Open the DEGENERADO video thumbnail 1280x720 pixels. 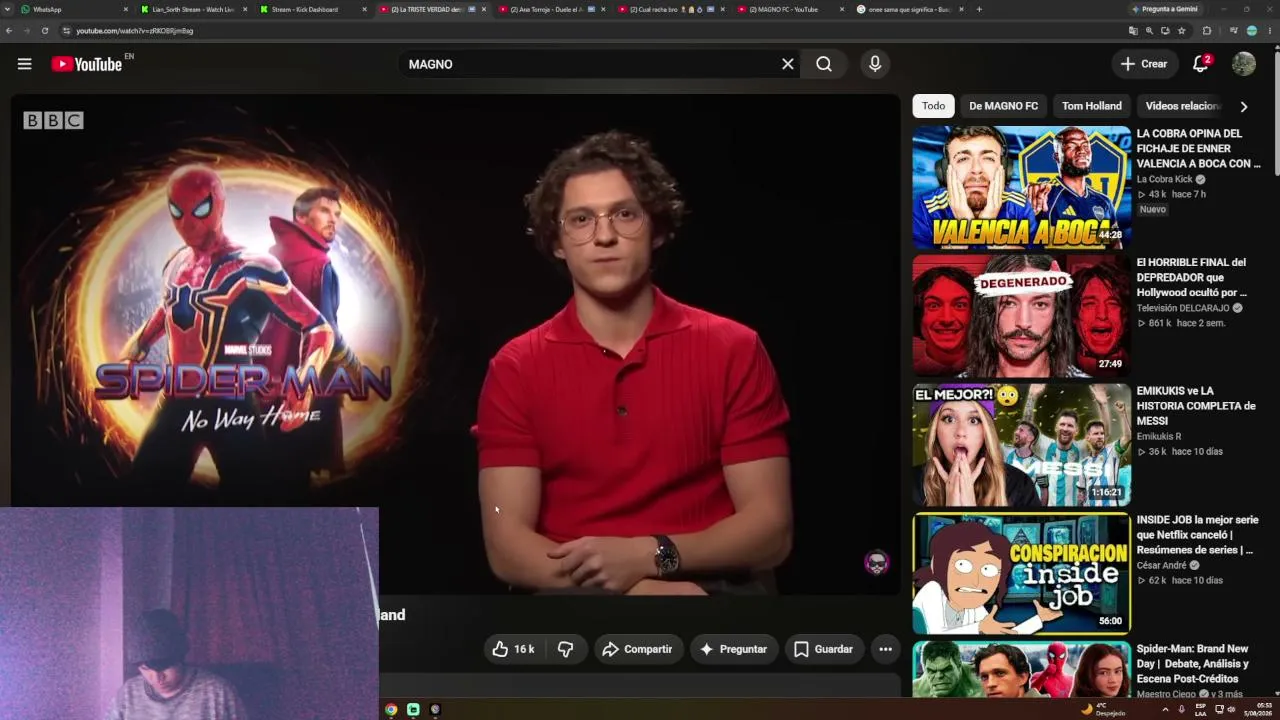point(1021,316)
